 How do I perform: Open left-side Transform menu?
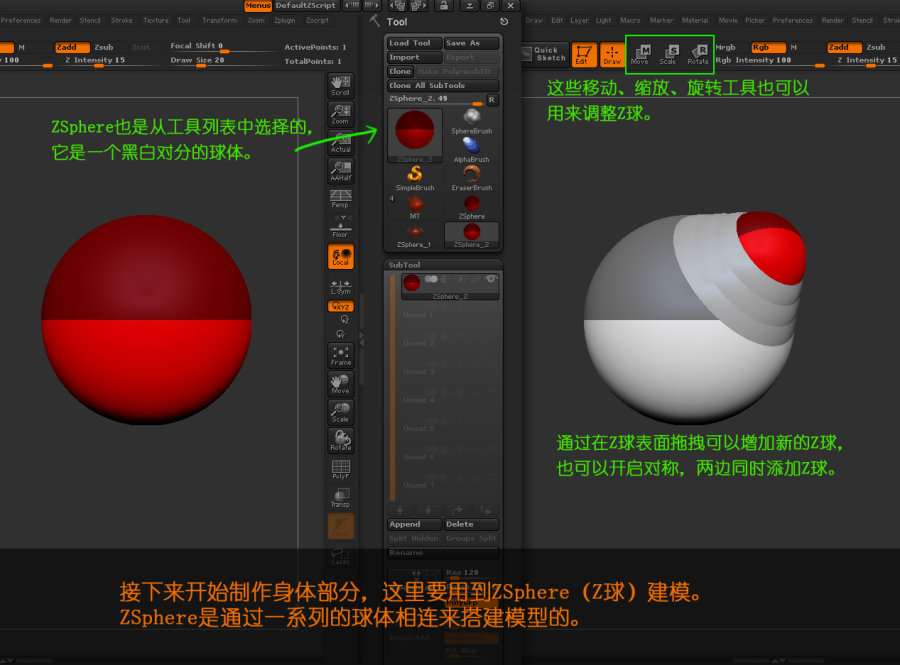pyautogui.click(x=219, y=21)
